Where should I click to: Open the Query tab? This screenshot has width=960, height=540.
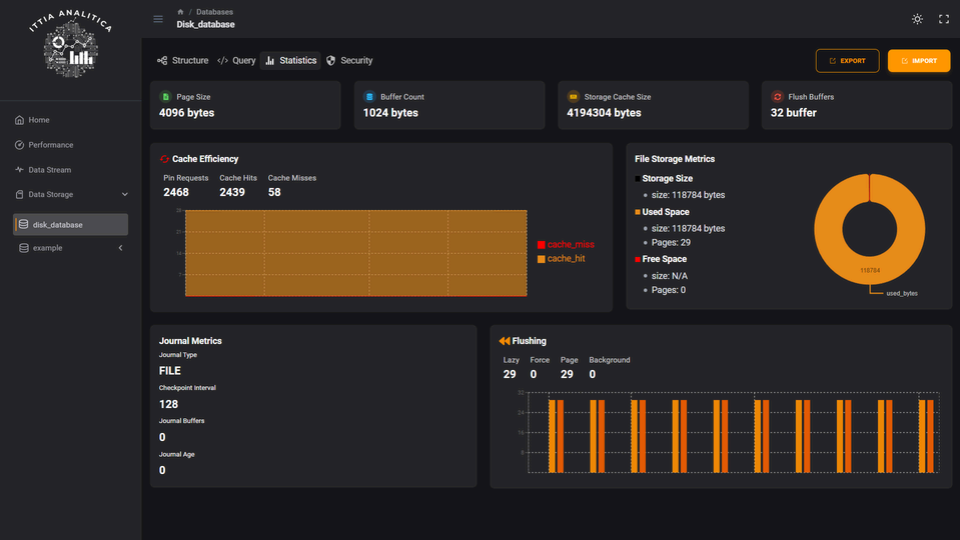tap(237, 61)
